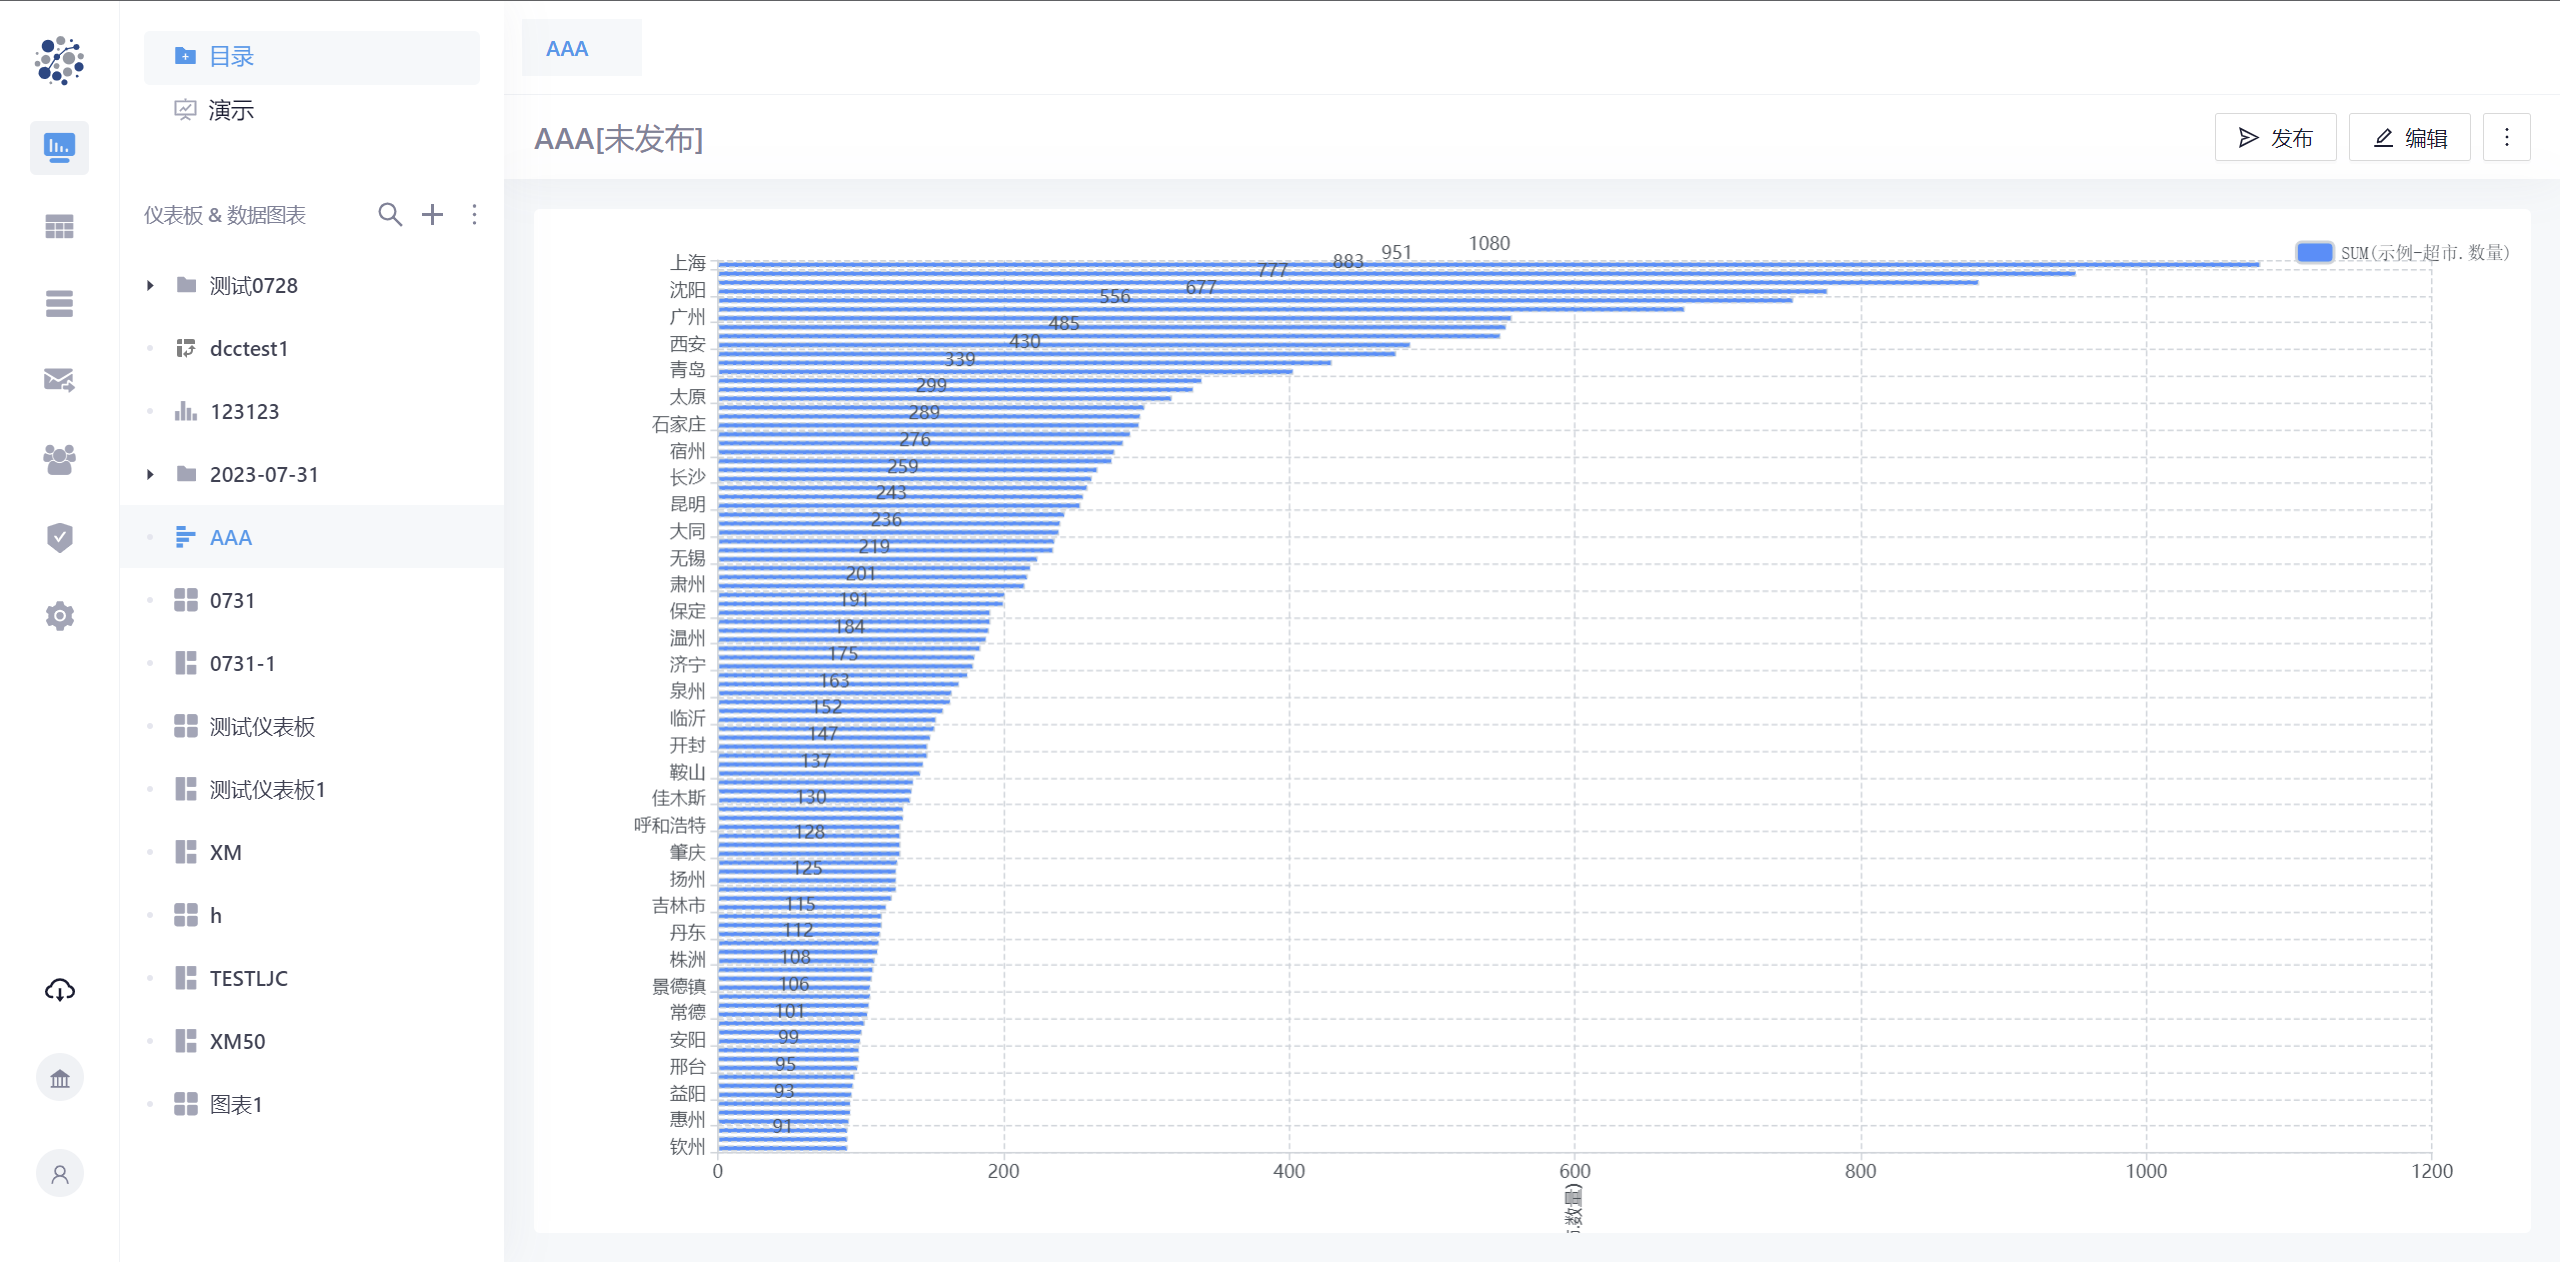Open the XM50 dashboard item
The height and width of the screenshot is (1262, 2560).
click(312, 1041)
